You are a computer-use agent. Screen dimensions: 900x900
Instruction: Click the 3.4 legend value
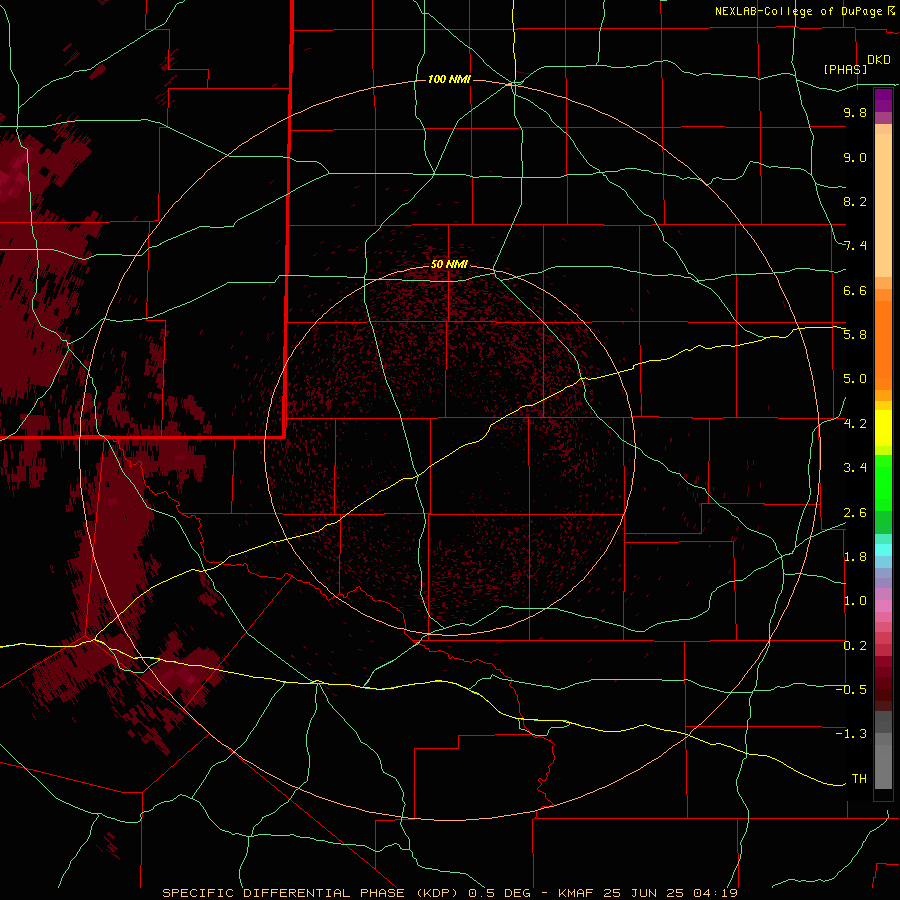point(855,468)
